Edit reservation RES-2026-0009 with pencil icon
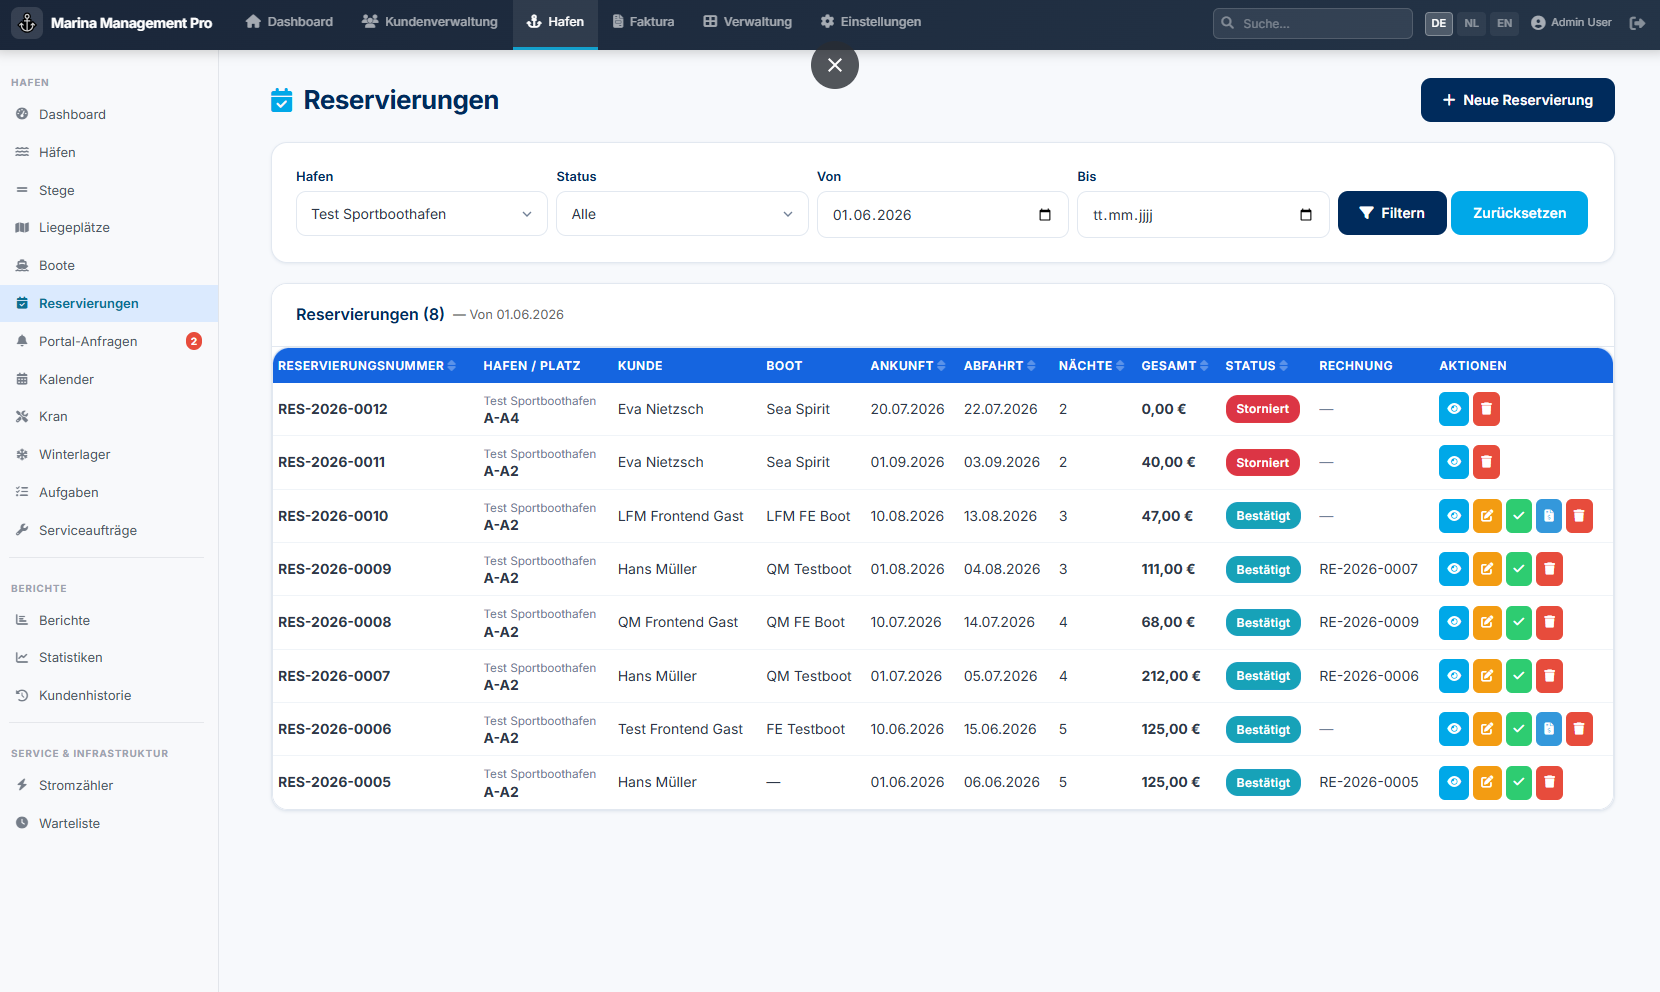Viewport: 1660px width, 992px height. point(1487,569)
